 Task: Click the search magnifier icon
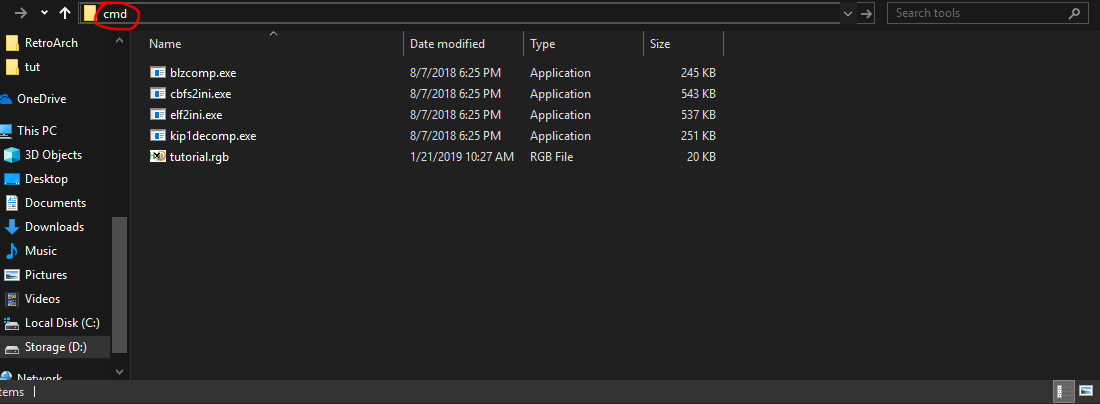(1074, 13)
